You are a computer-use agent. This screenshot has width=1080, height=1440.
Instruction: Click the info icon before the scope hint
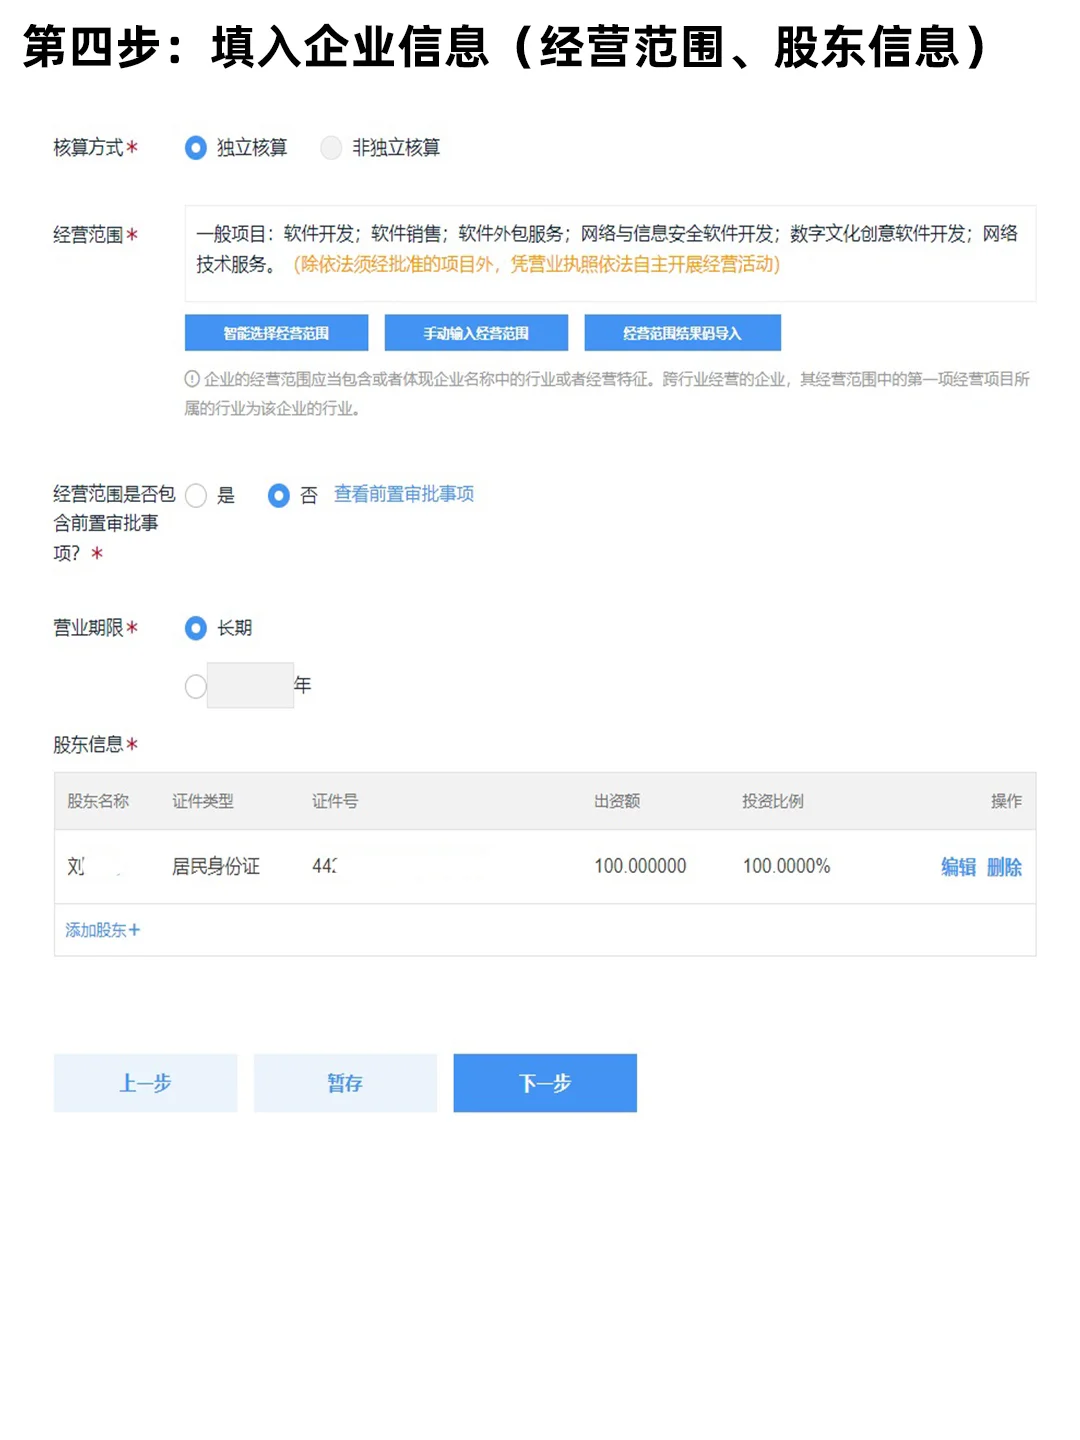pos(192,379)
